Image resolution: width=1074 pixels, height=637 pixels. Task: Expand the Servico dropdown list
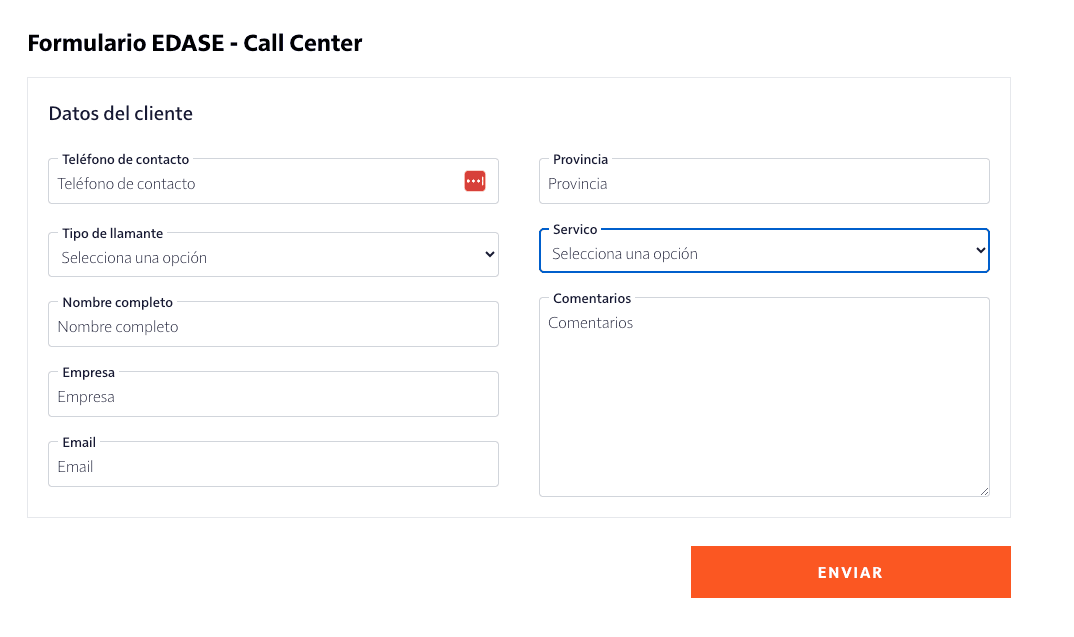[764, 253]
